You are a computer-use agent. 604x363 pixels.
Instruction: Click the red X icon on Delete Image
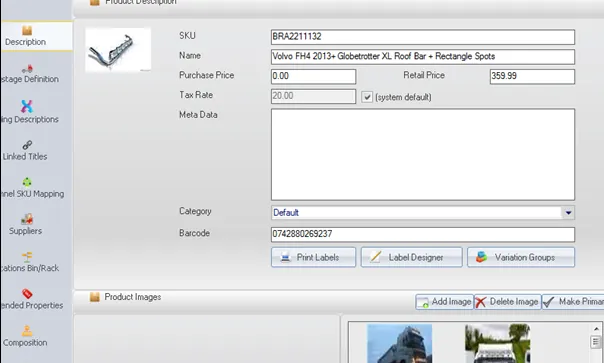(480, 302)
